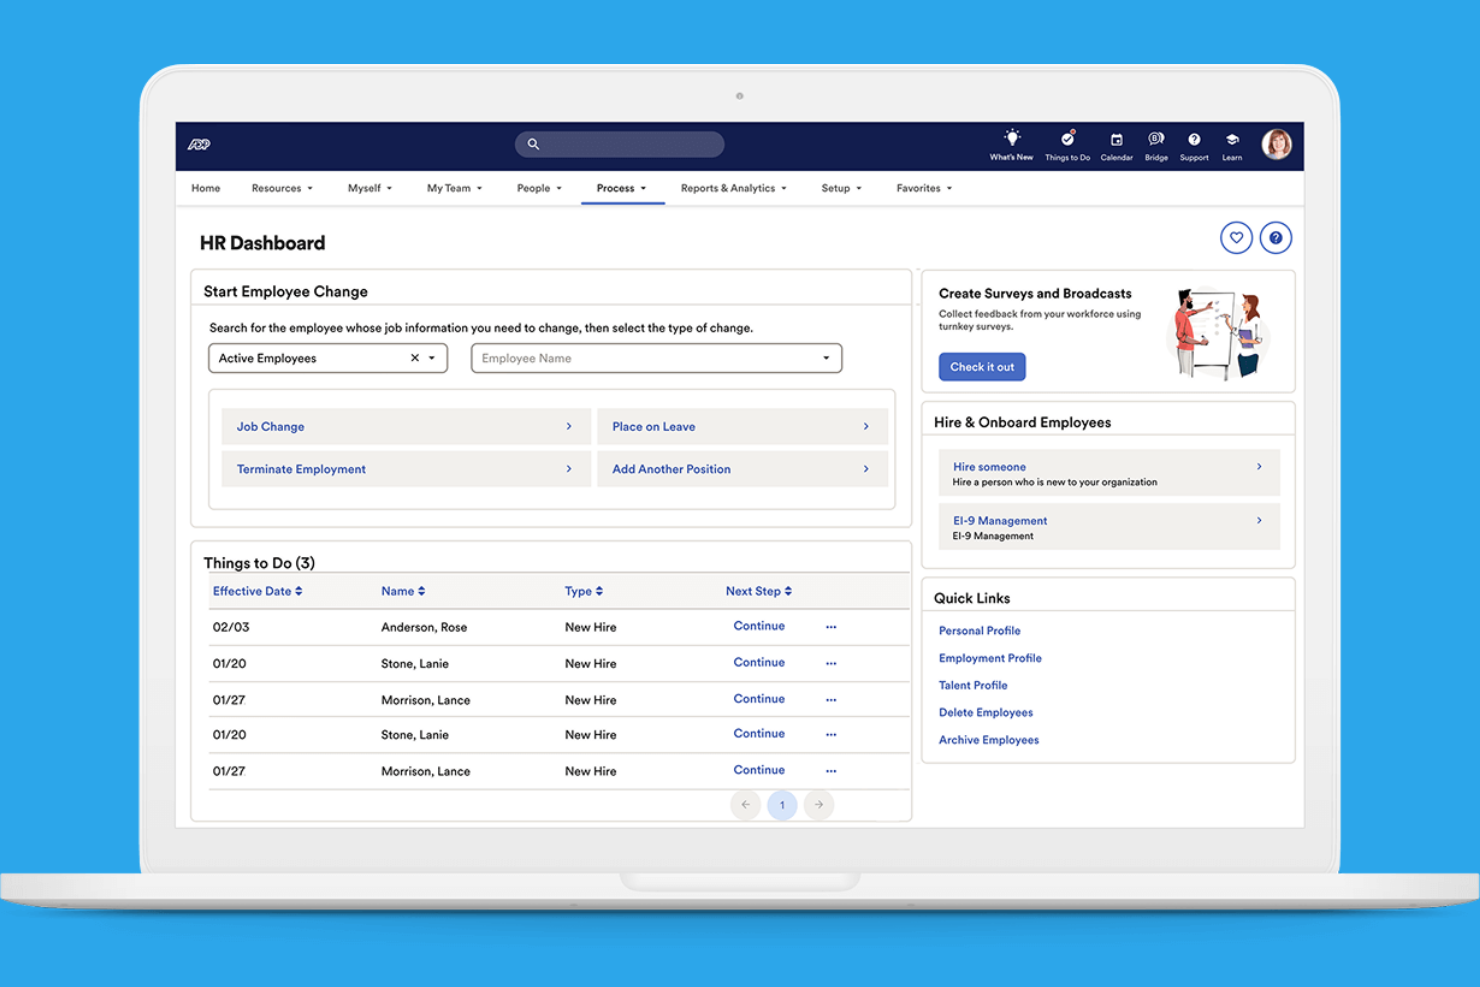Image resolution: width=1480 pixels, height=987 pixels.
Task: Open the Active Employees filter dropdown
Action: [x=431, y=357]
